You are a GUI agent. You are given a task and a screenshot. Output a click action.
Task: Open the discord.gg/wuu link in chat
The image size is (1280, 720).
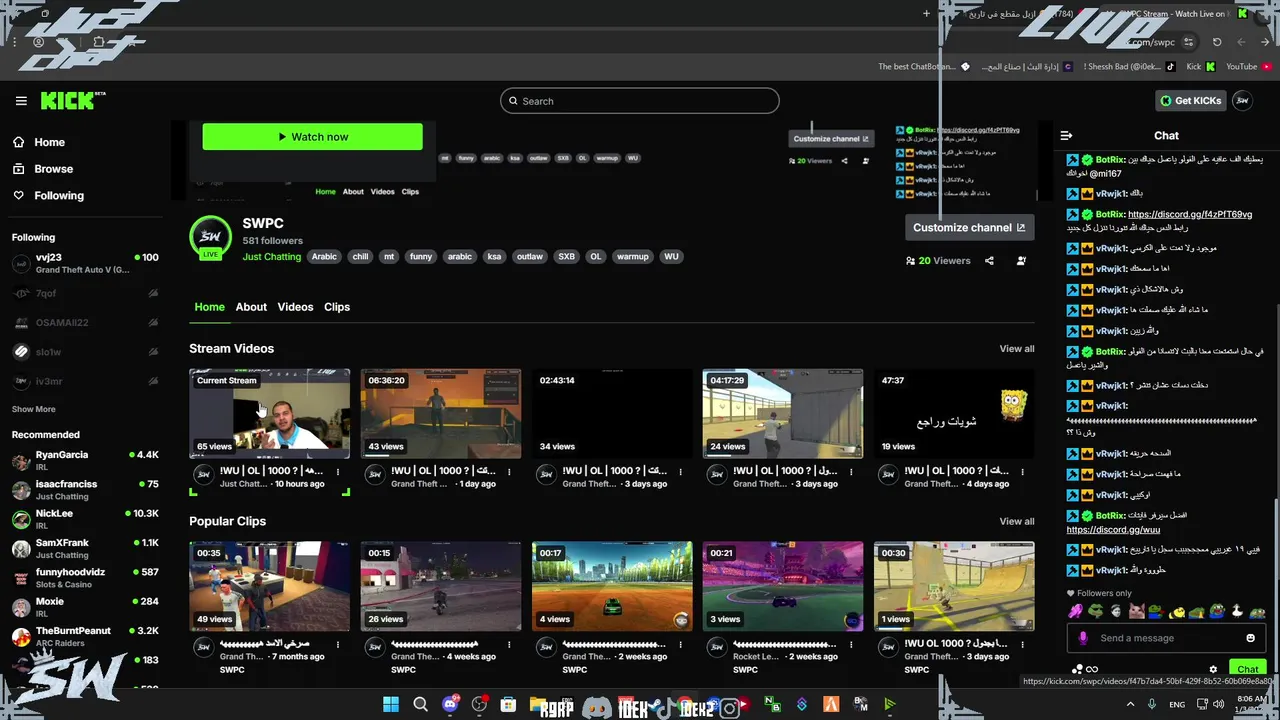tap(1113, 529)
